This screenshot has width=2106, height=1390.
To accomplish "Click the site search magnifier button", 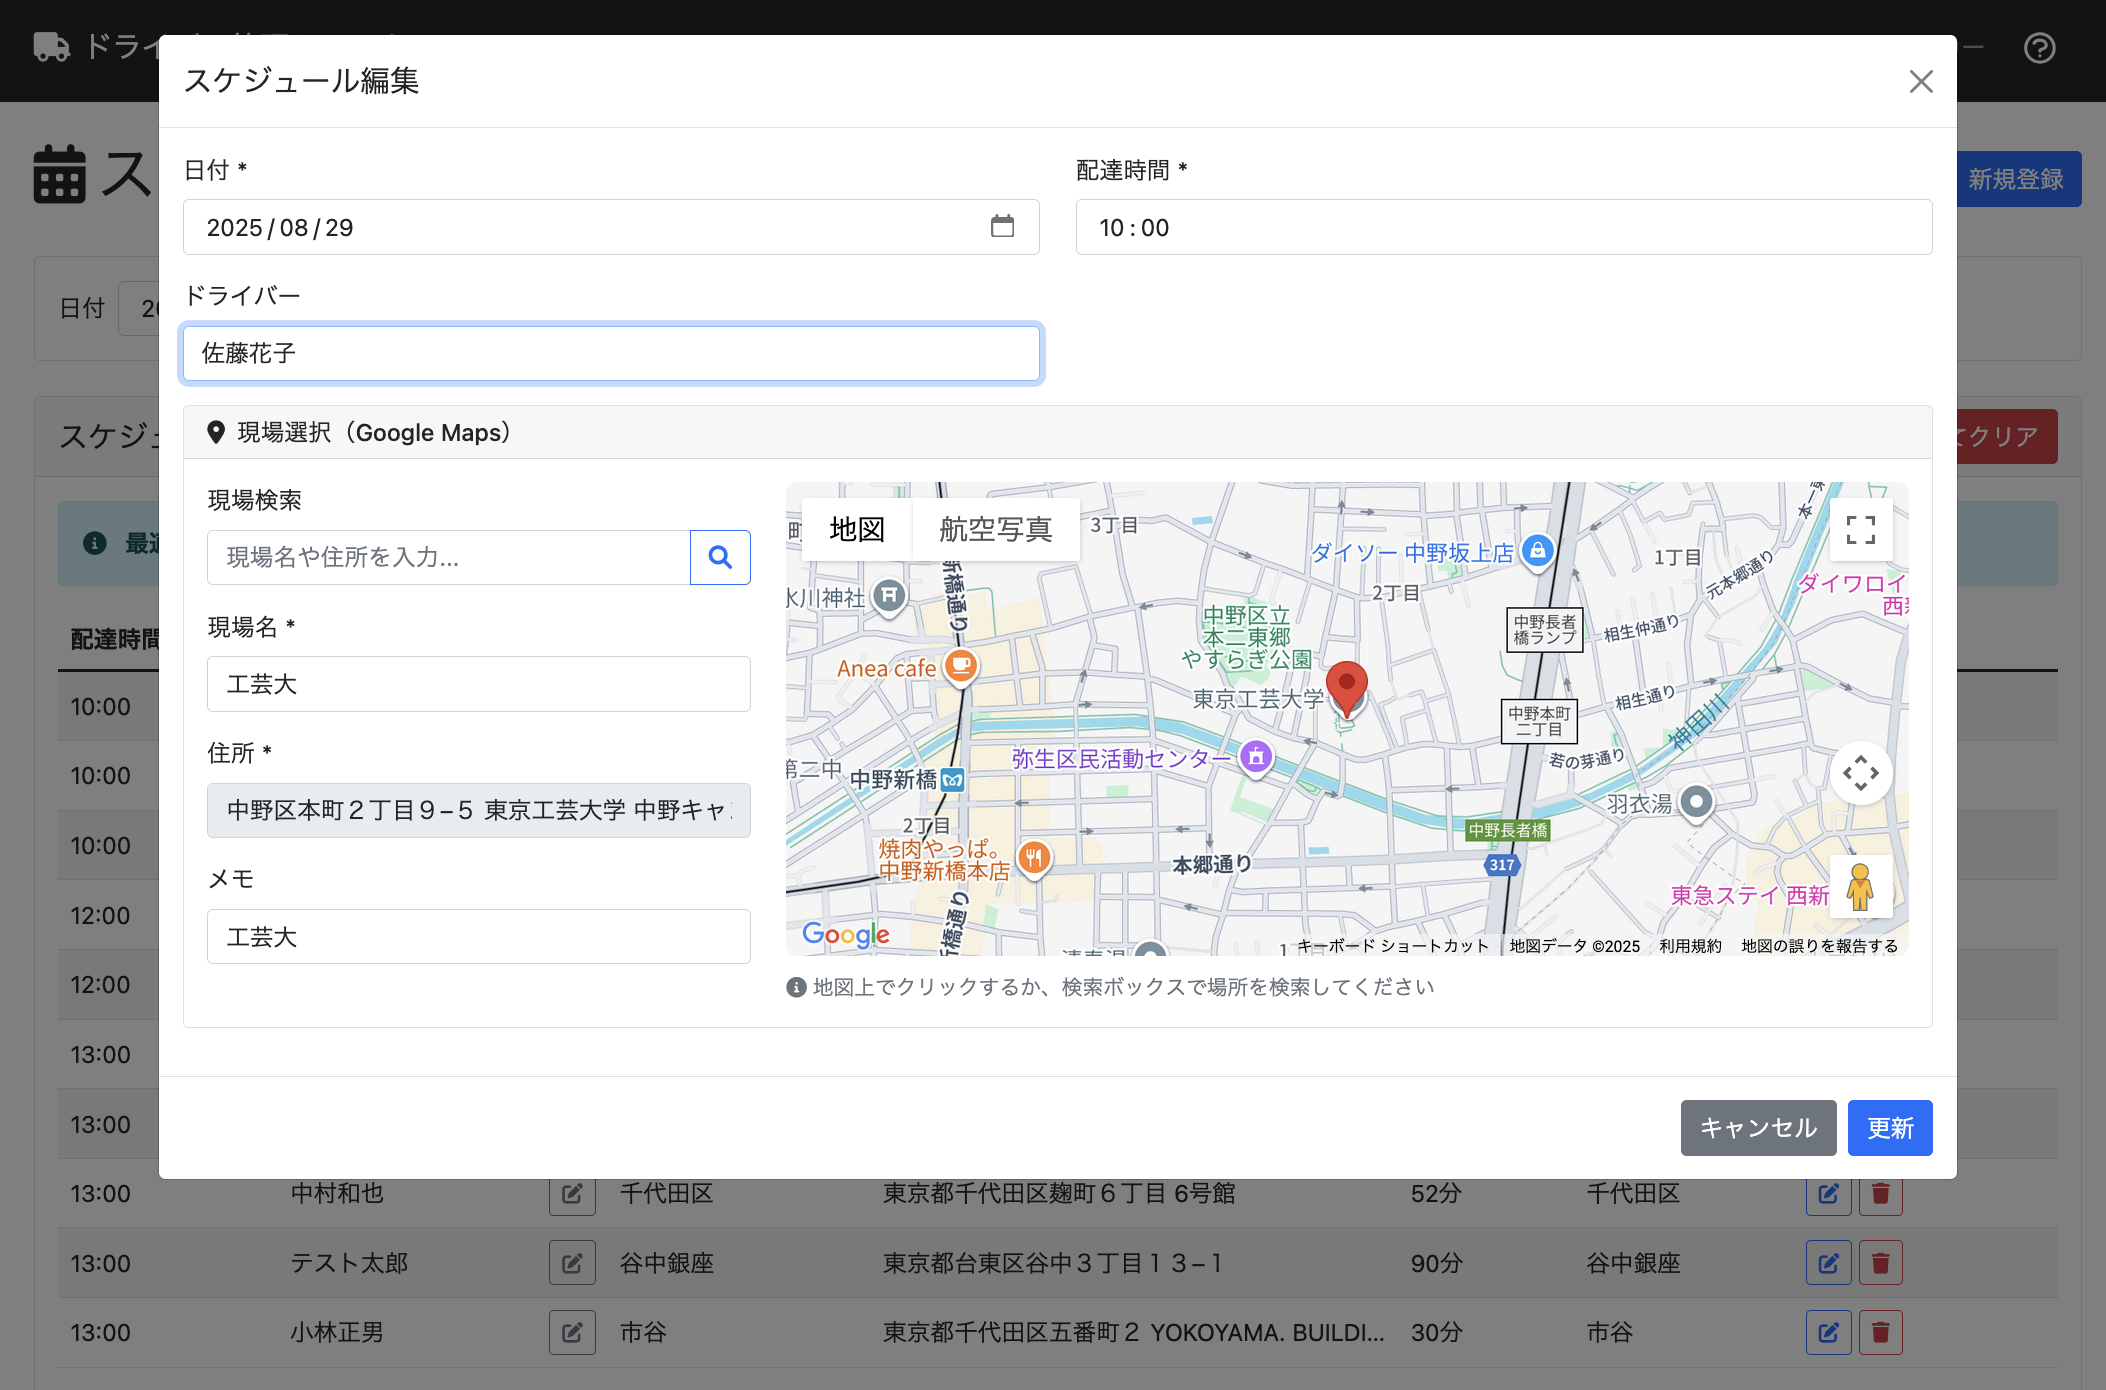I will 720,557.
